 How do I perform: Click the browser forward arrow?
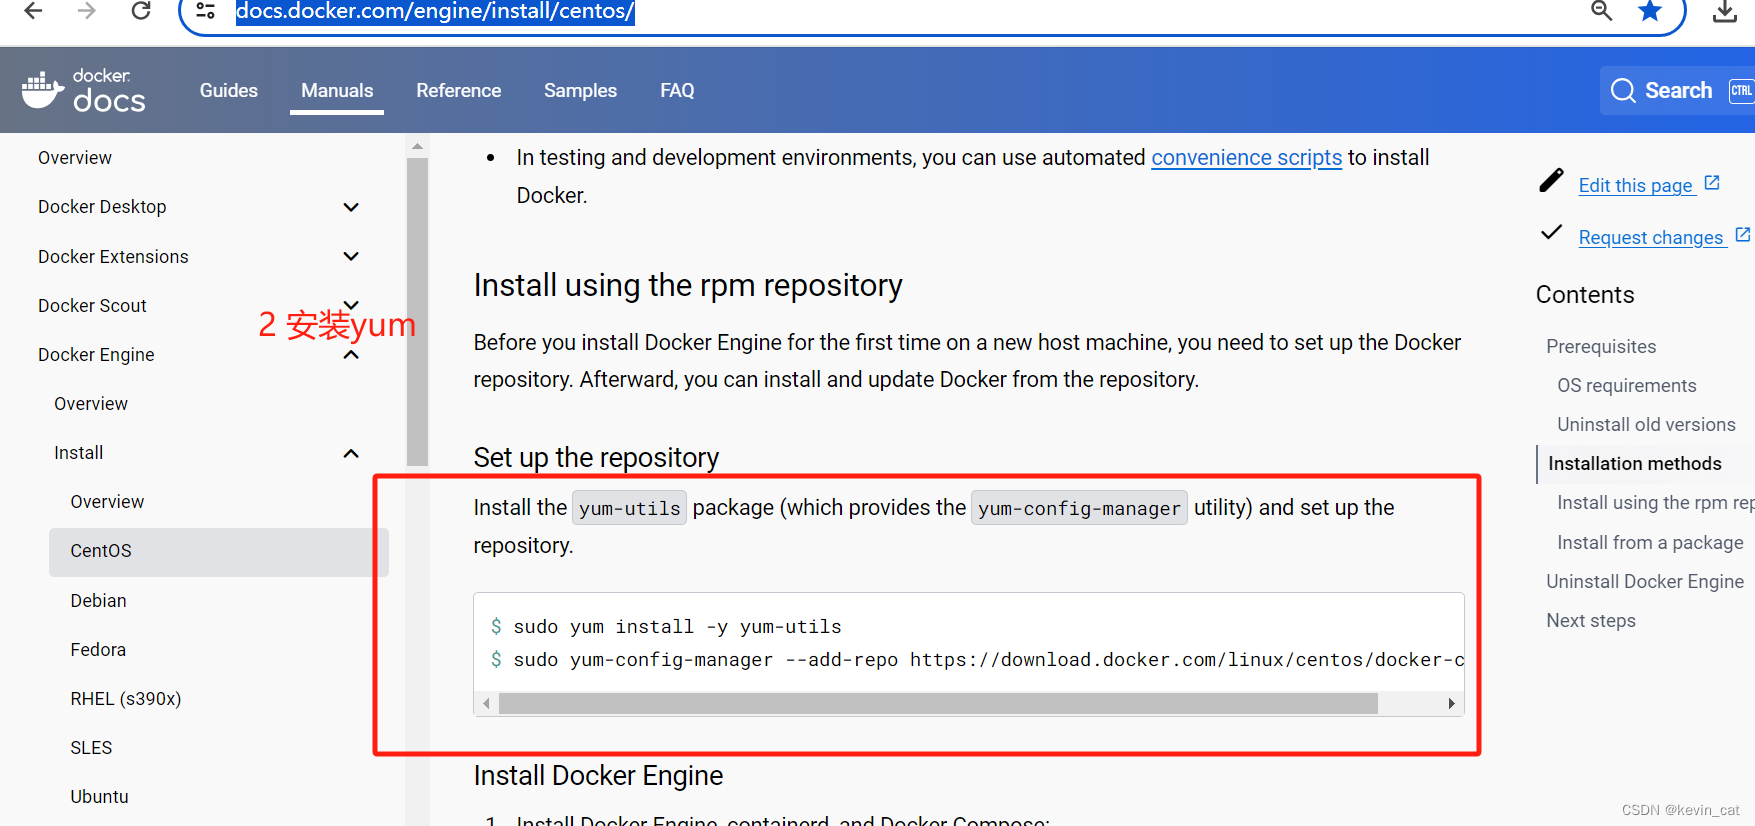coord(87,11)
